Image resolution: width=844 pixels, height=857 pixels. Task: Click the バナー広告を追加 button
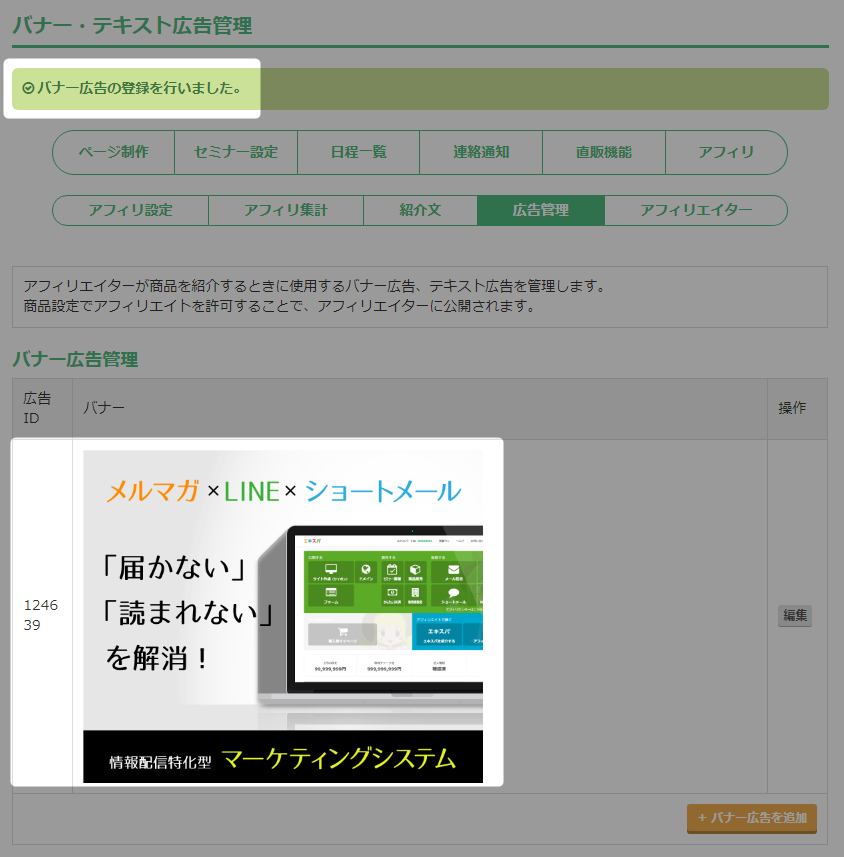(x=752, y=818)
